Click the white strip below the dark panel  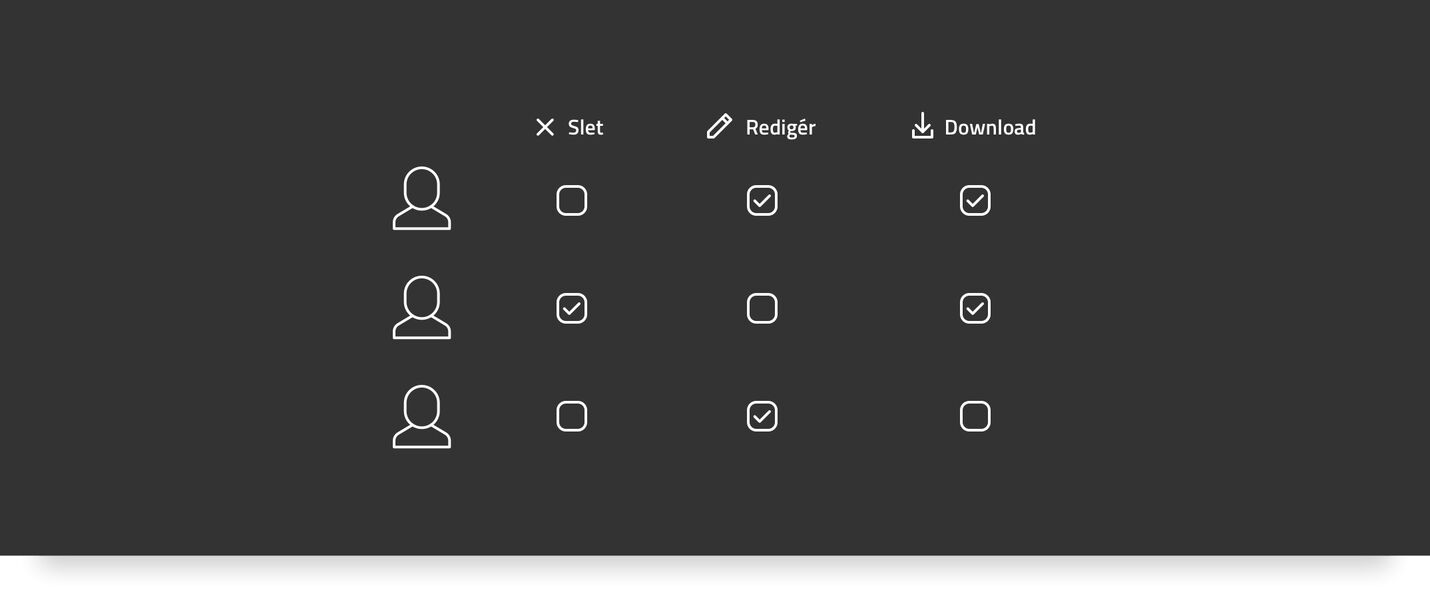pyautogui.click(x=715, y=576)
